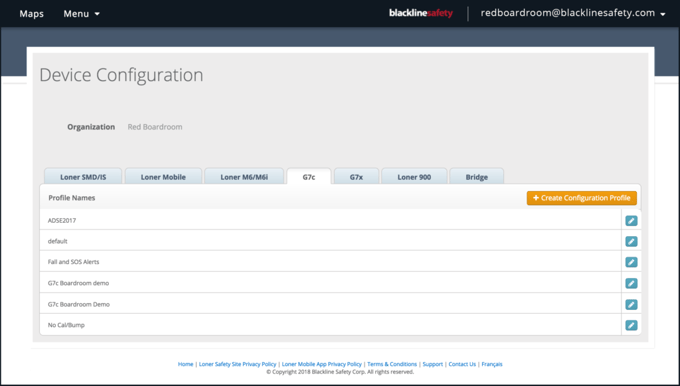Open the Menu dropdown in the top bar
Image resolution: width=680 pixels, height=386 pixels.
(x=82, y=14)
